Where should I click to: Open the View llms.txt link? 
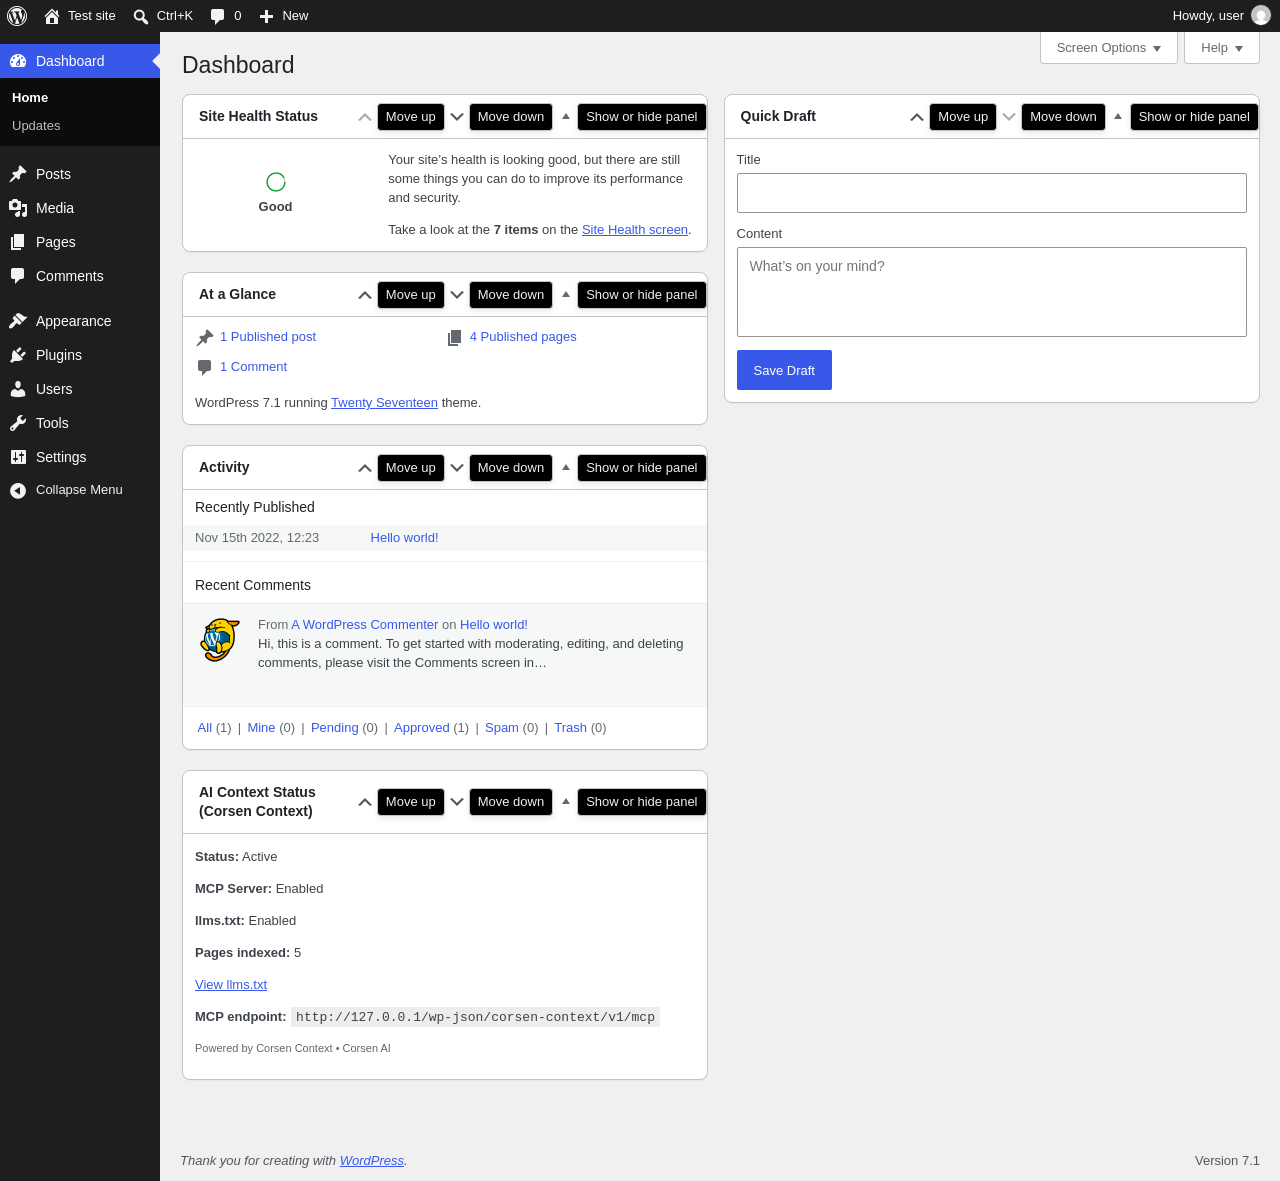pyautogui.click(x=231, y=985)
